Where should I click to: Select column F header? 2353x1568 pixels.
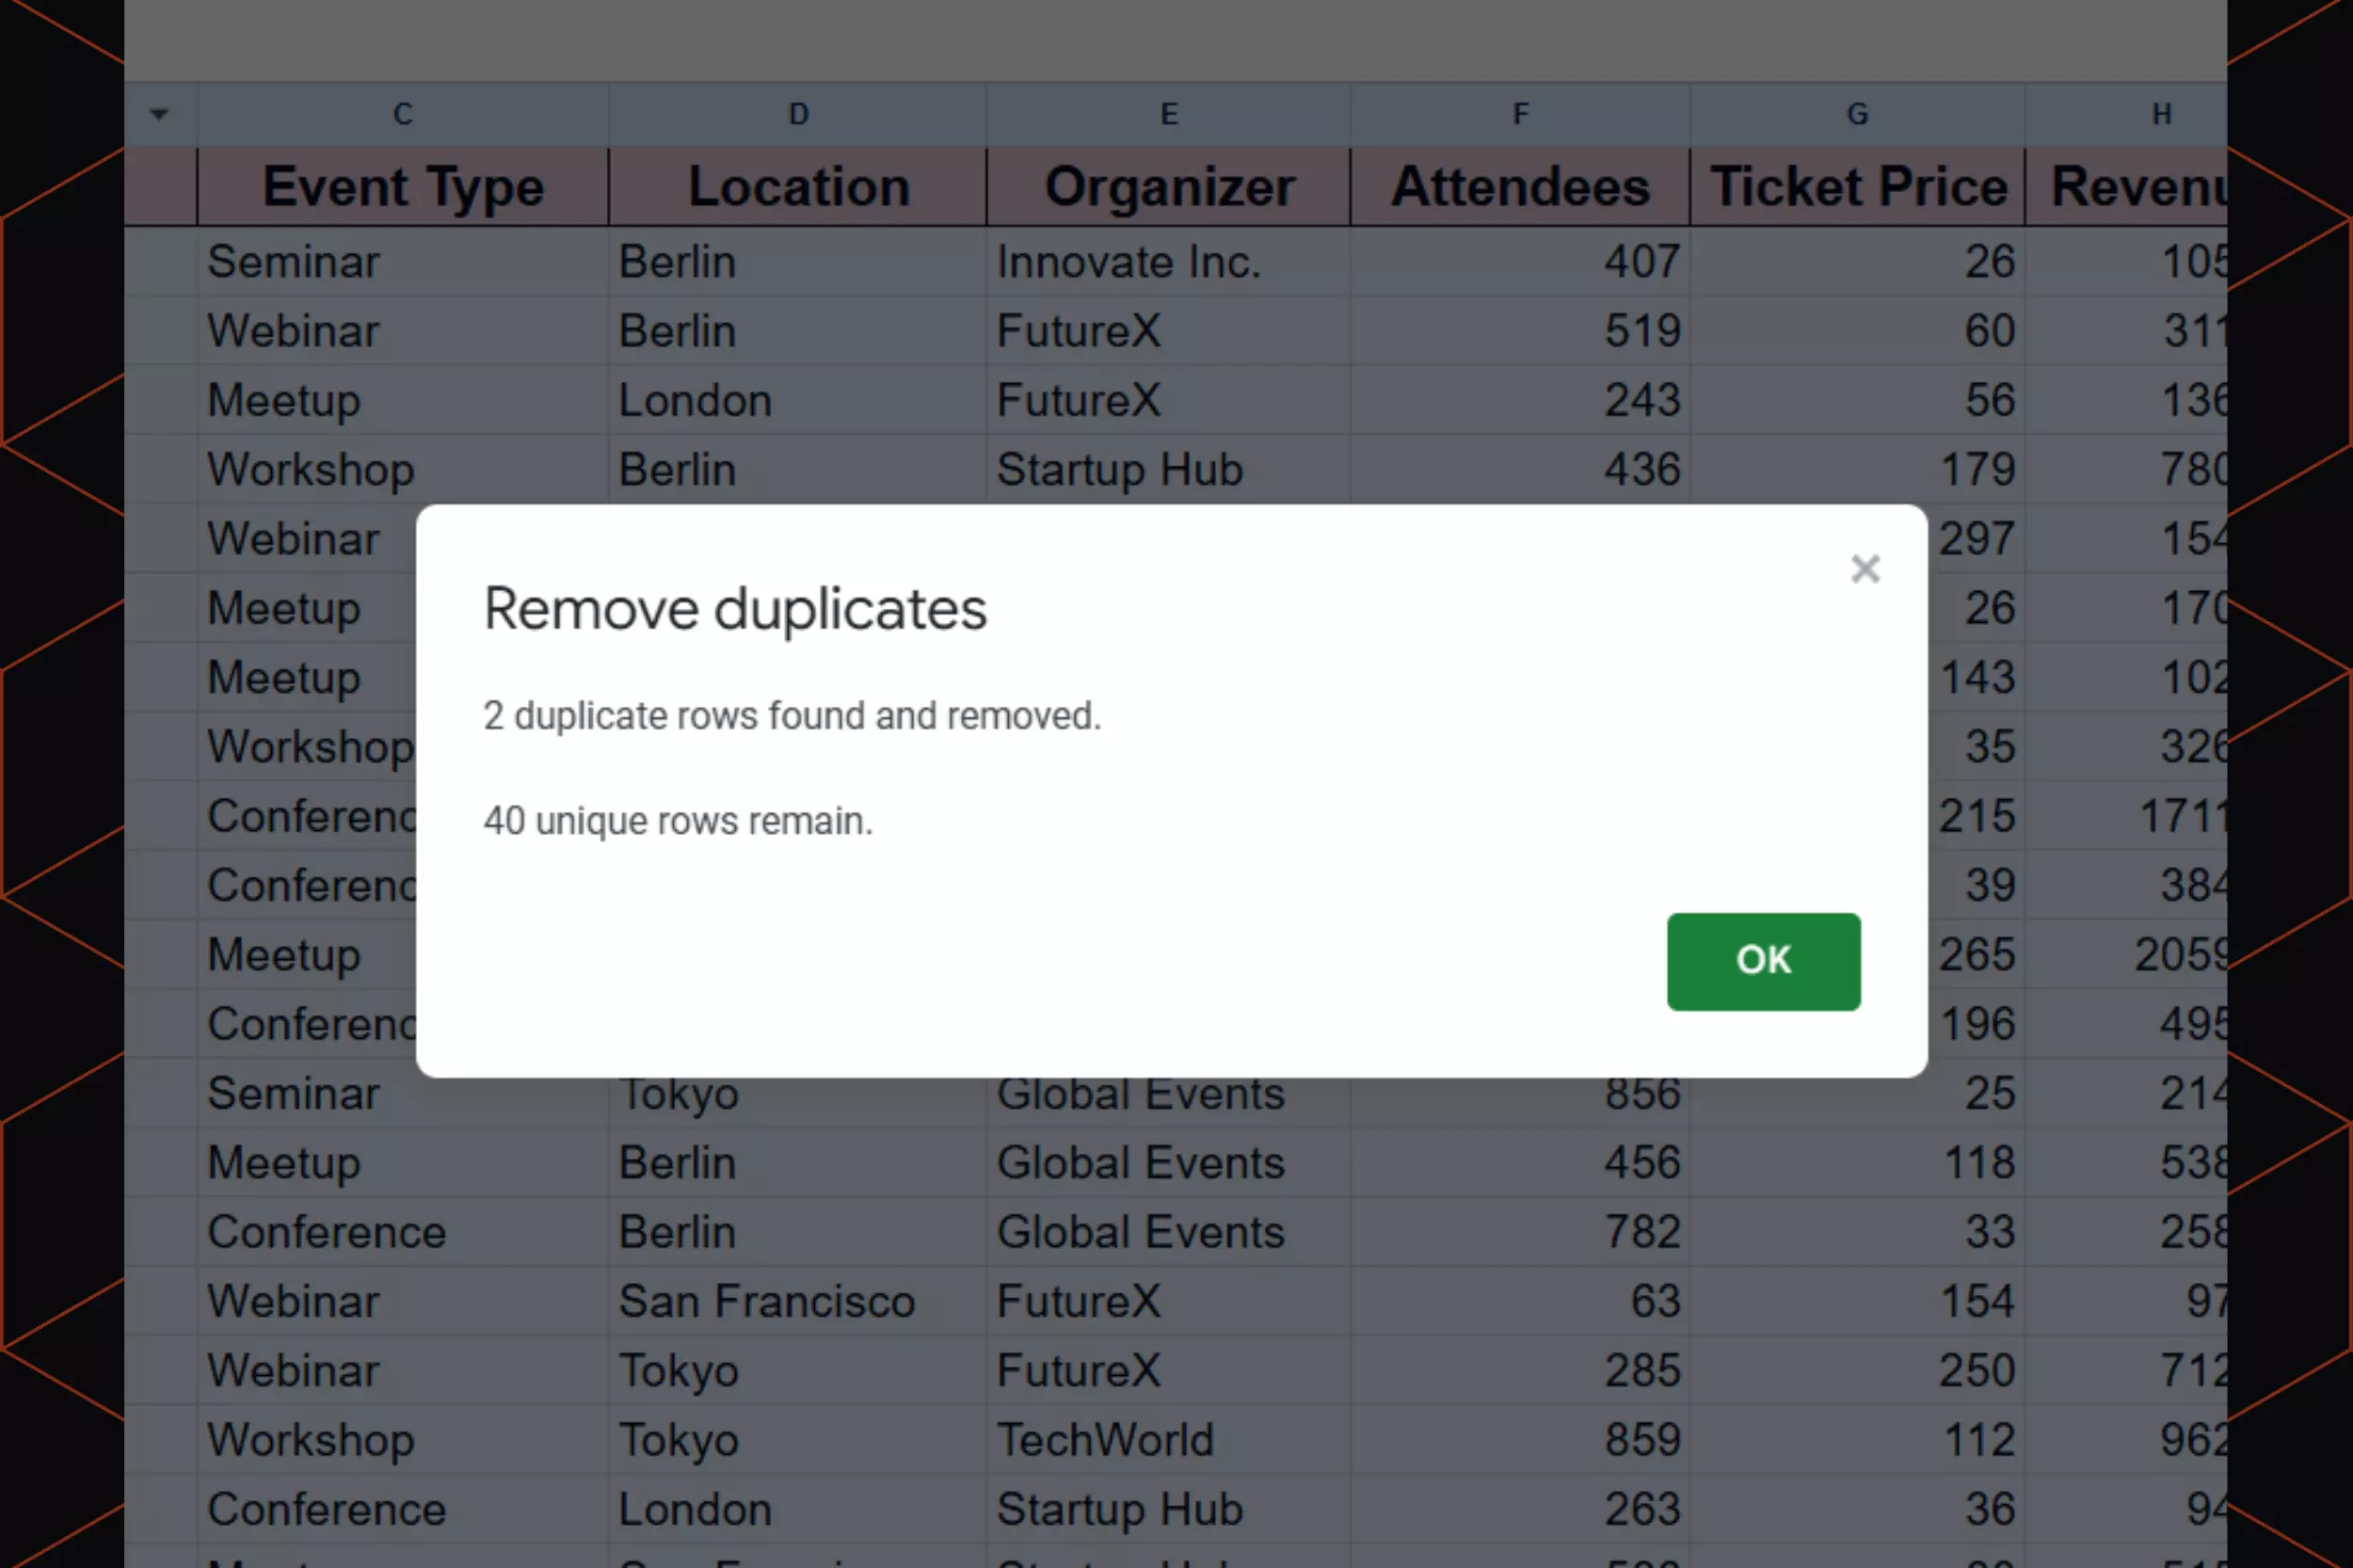pyautogui.click(x=1519, y=114)
